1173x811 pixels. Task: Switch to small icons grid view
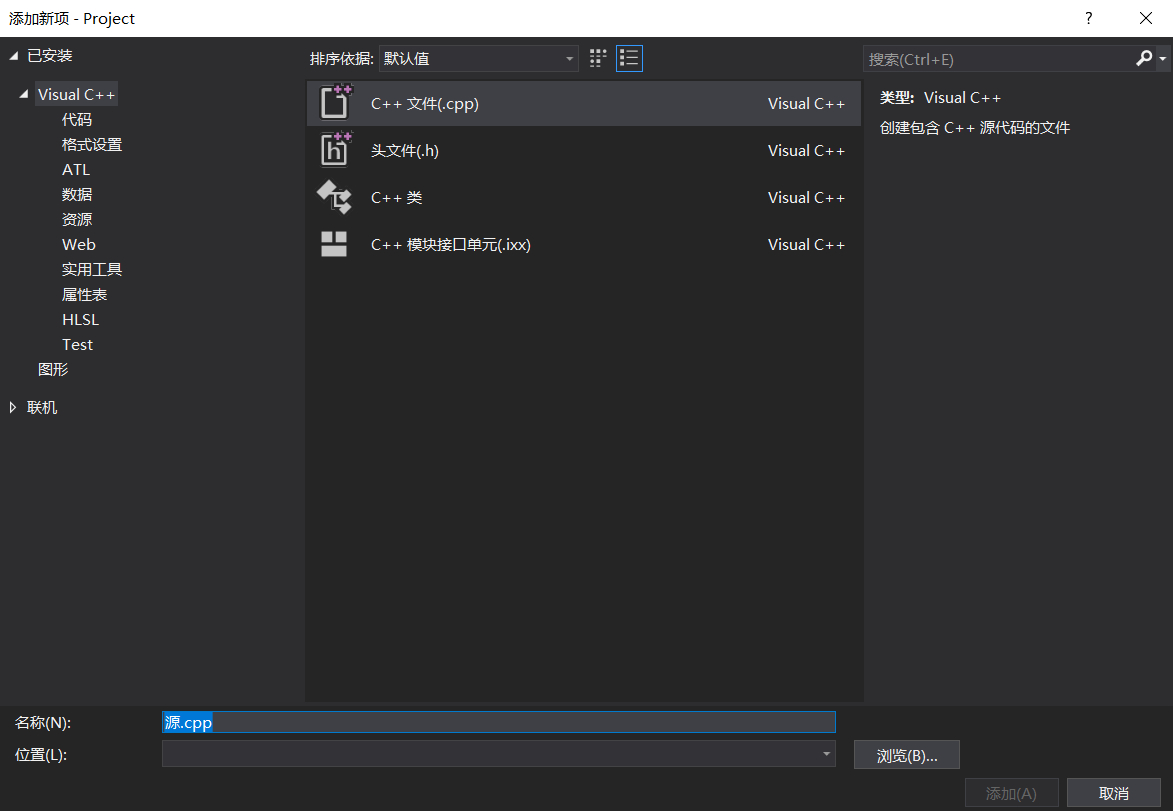(x=598, y=58)
